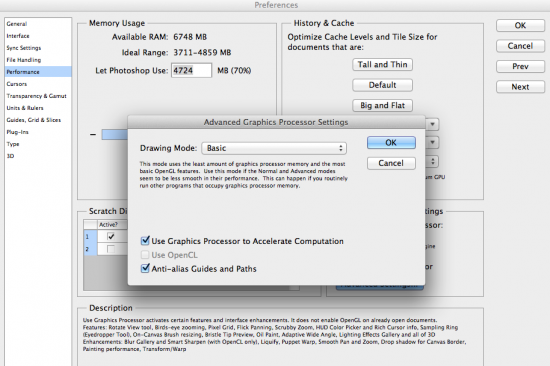Screen dimensions: 550x366
Task: Click the Let Photoshop Use memory field
Action: pyautogui.click(x=192, y=70)
